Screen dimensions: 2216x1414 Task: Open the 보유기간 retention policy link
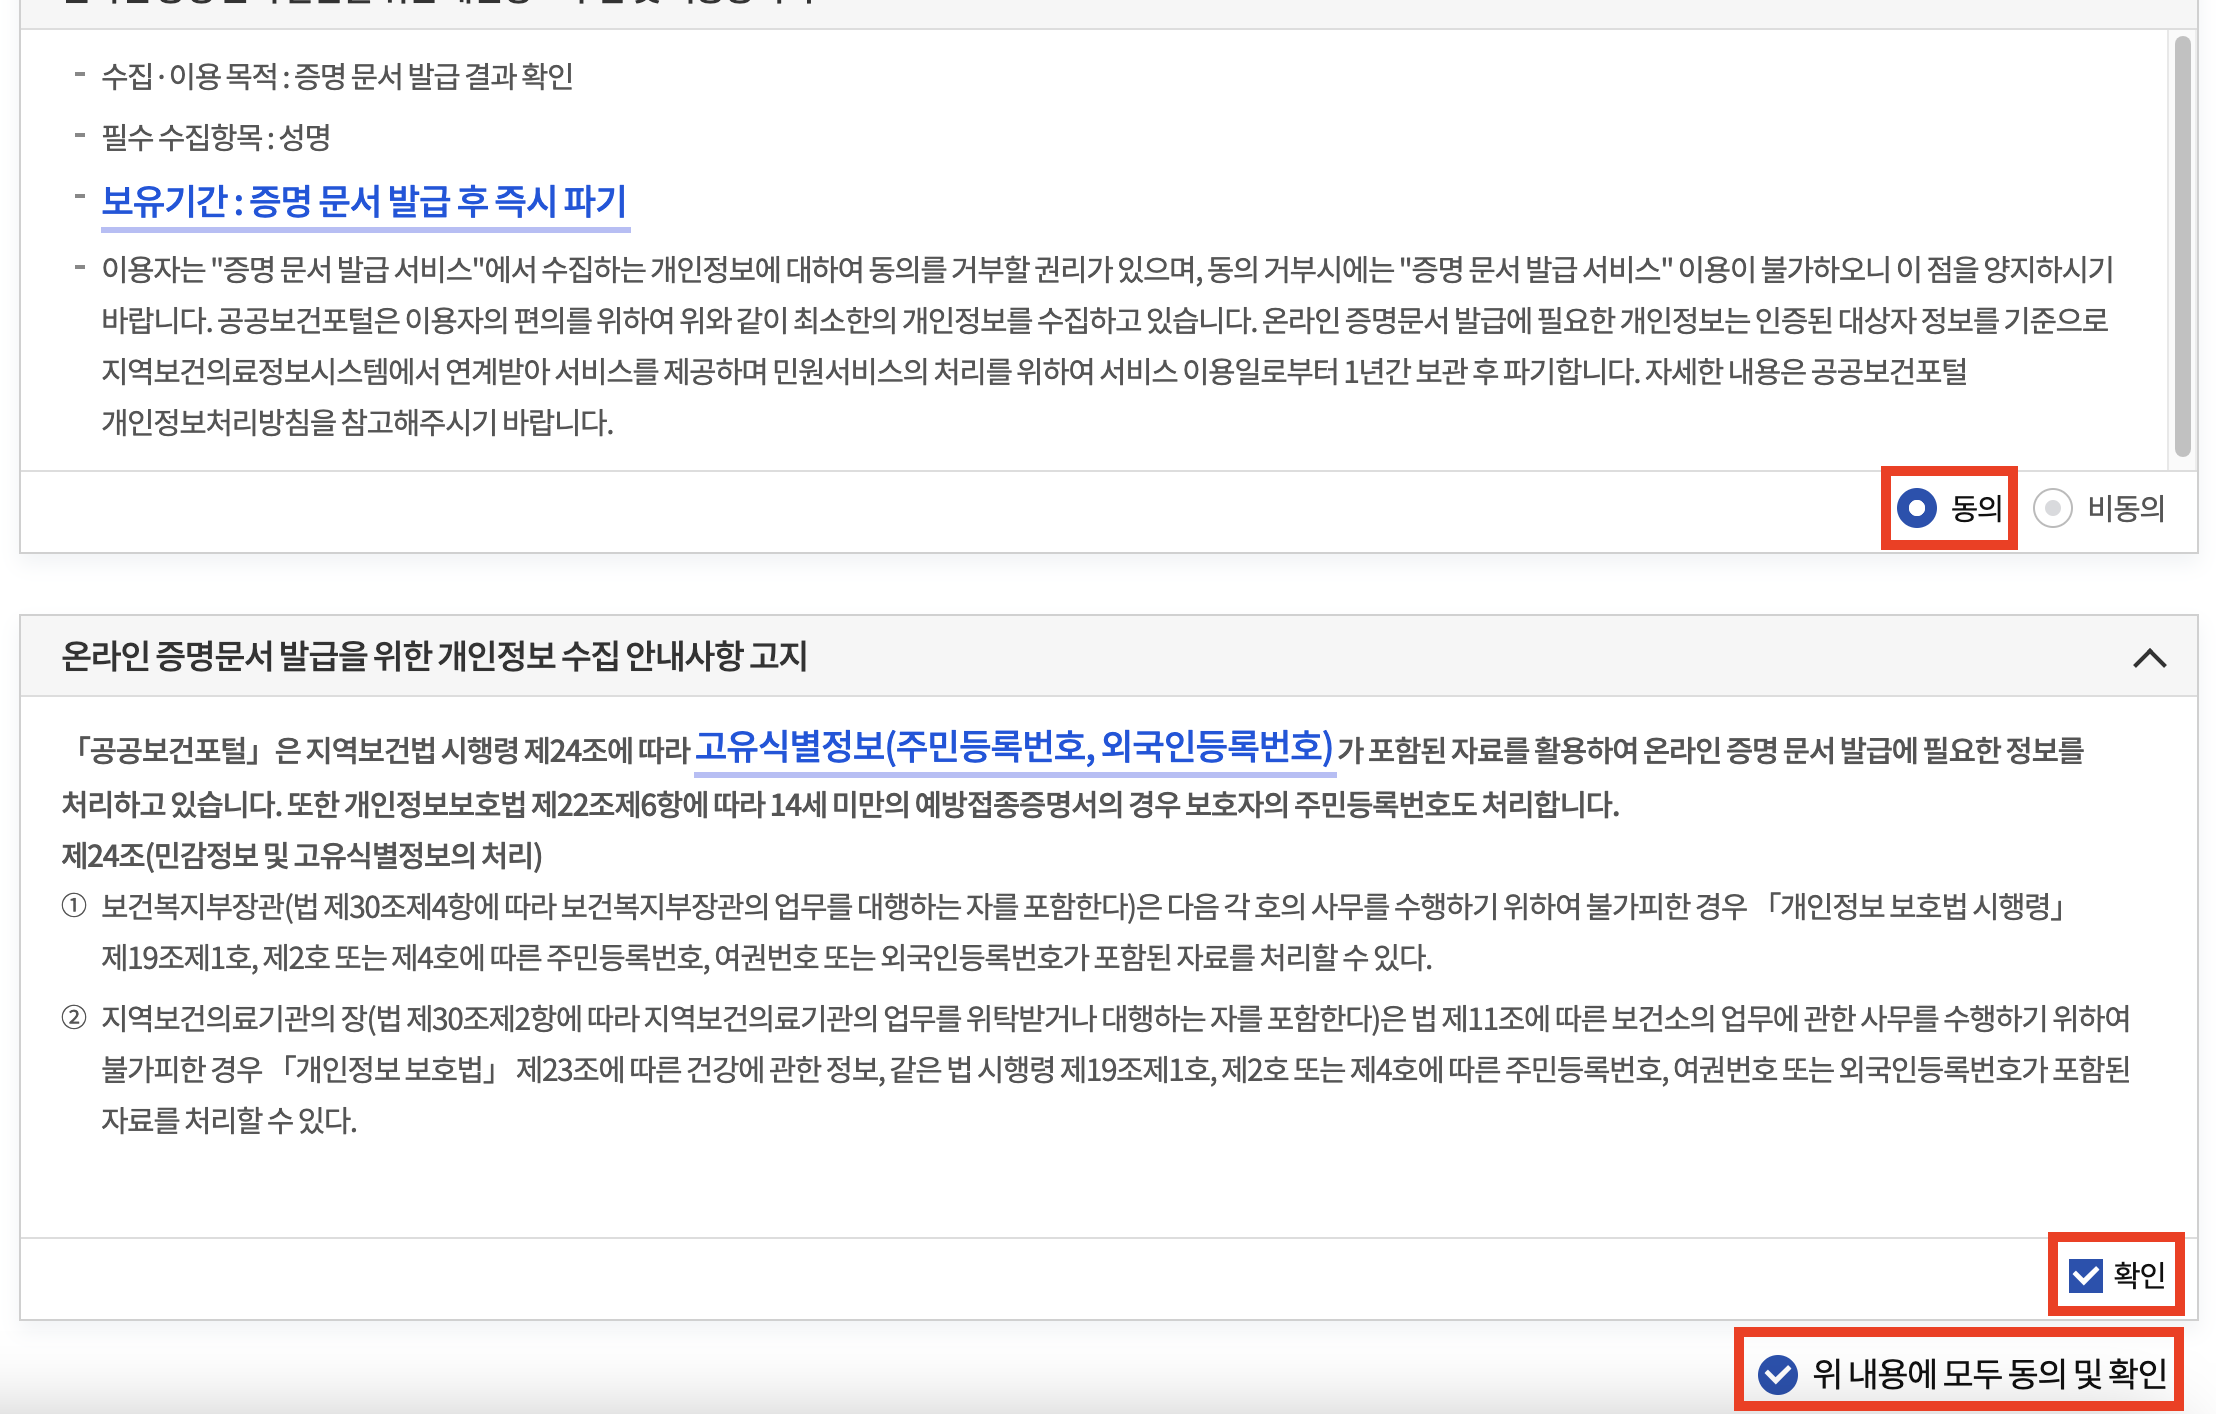tap(365, 201)
